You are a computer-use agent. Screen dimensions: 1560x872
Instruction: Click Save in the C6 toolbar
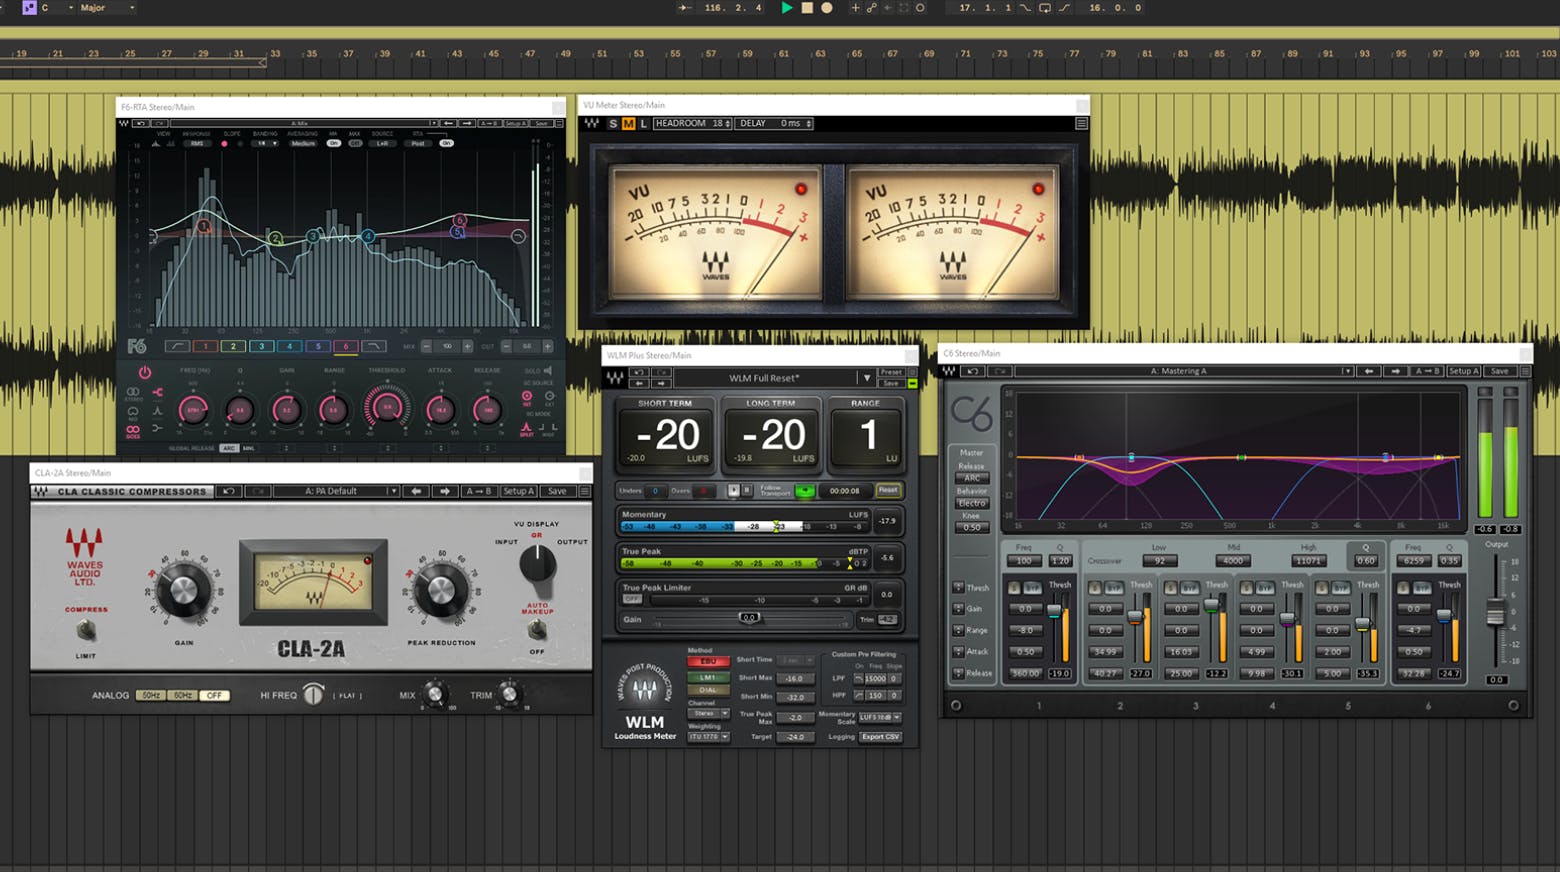(x=1499, y=371)
